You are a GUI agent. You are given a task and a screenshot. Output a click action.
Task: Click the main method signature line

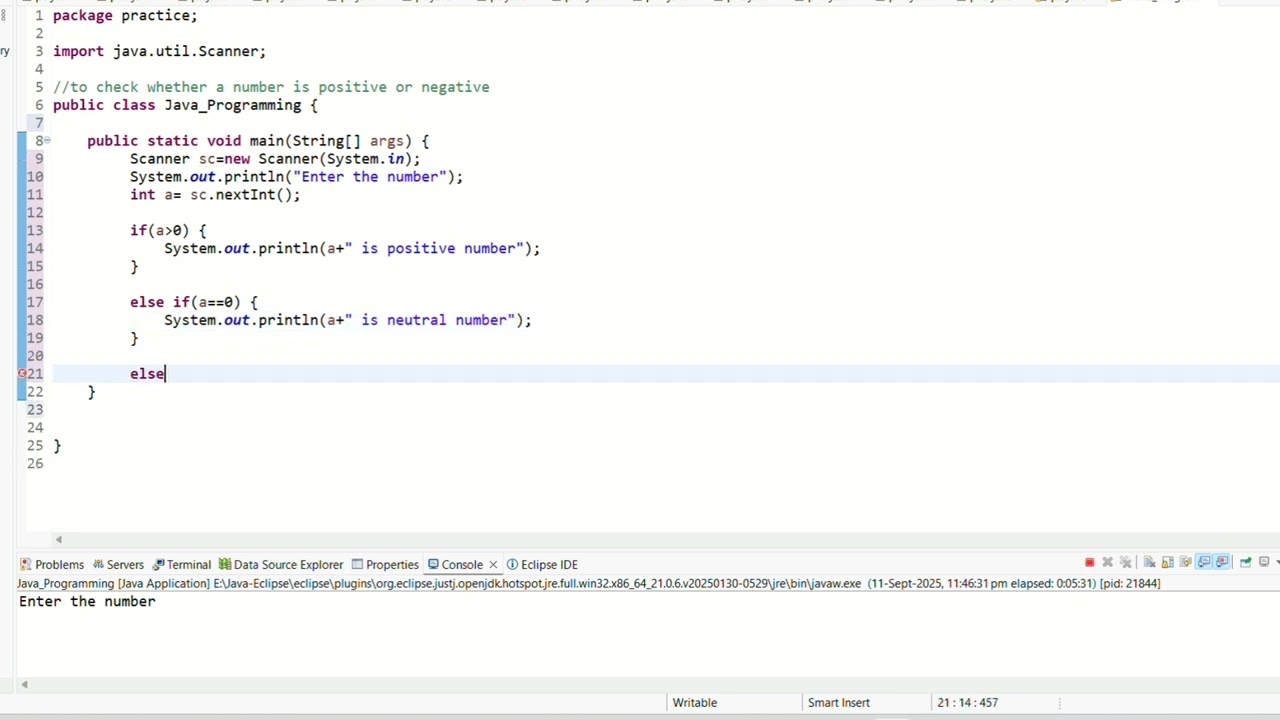[x=258, y=141]
